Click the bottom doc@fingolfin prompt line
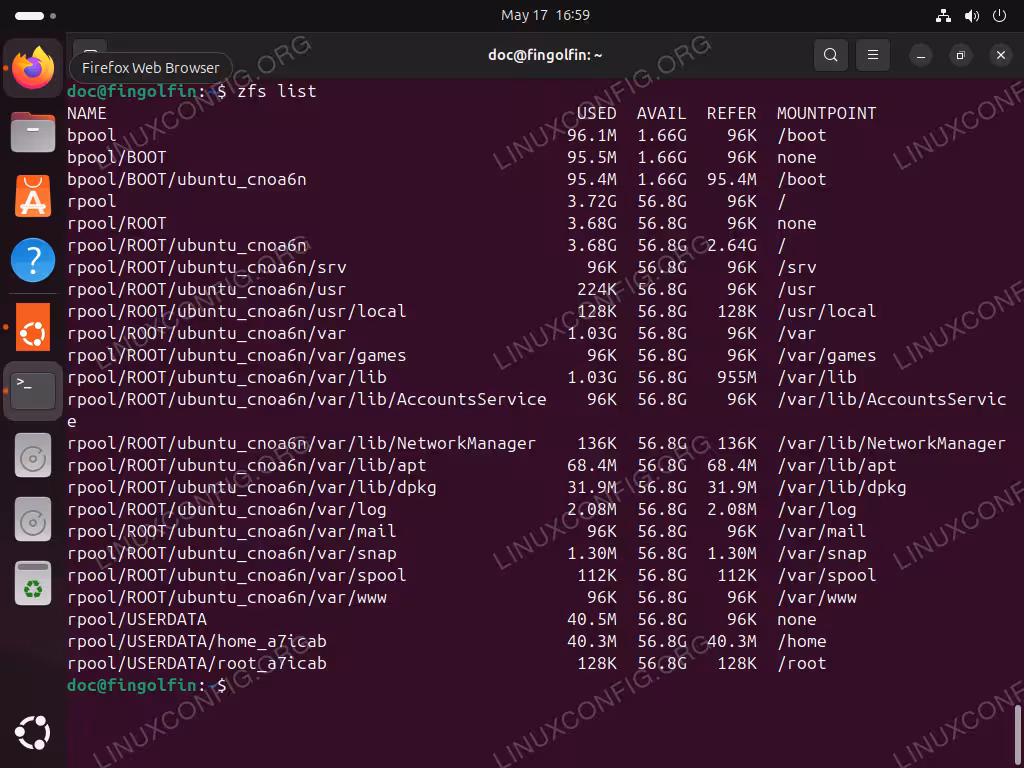1024x768 pixels. coord(147,685)
